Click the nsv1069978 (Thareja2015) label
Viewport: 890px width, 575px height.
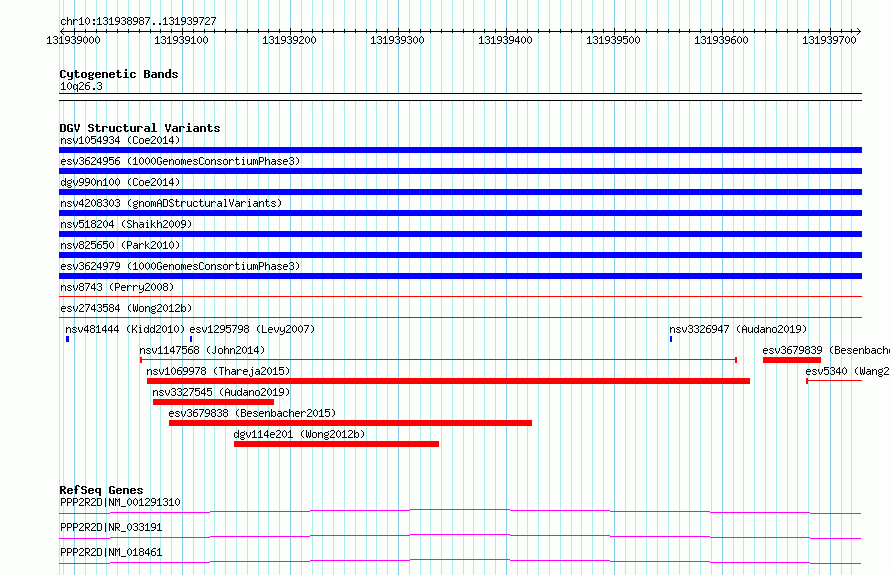point(218,371)
